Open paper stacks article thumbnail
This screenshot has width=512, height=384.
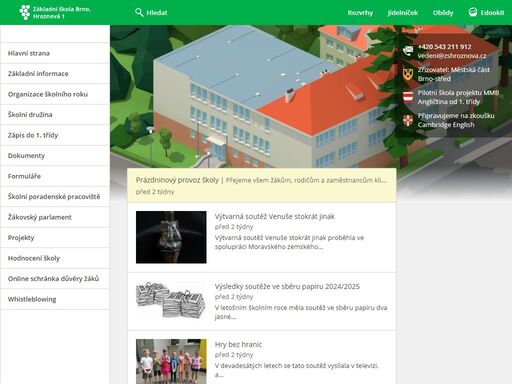(x=171, y=300)
